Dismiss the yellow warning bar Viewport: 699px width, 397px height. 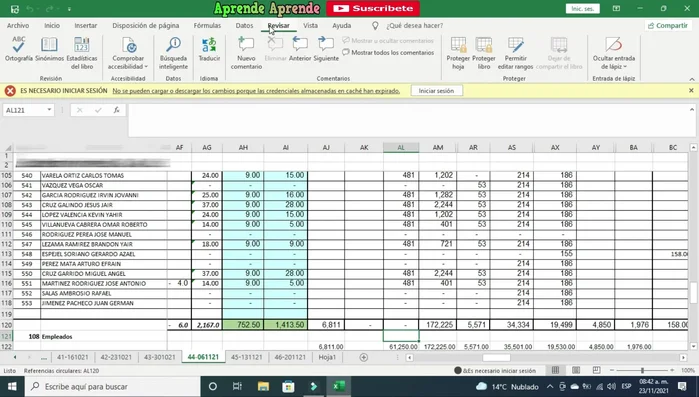691,90
